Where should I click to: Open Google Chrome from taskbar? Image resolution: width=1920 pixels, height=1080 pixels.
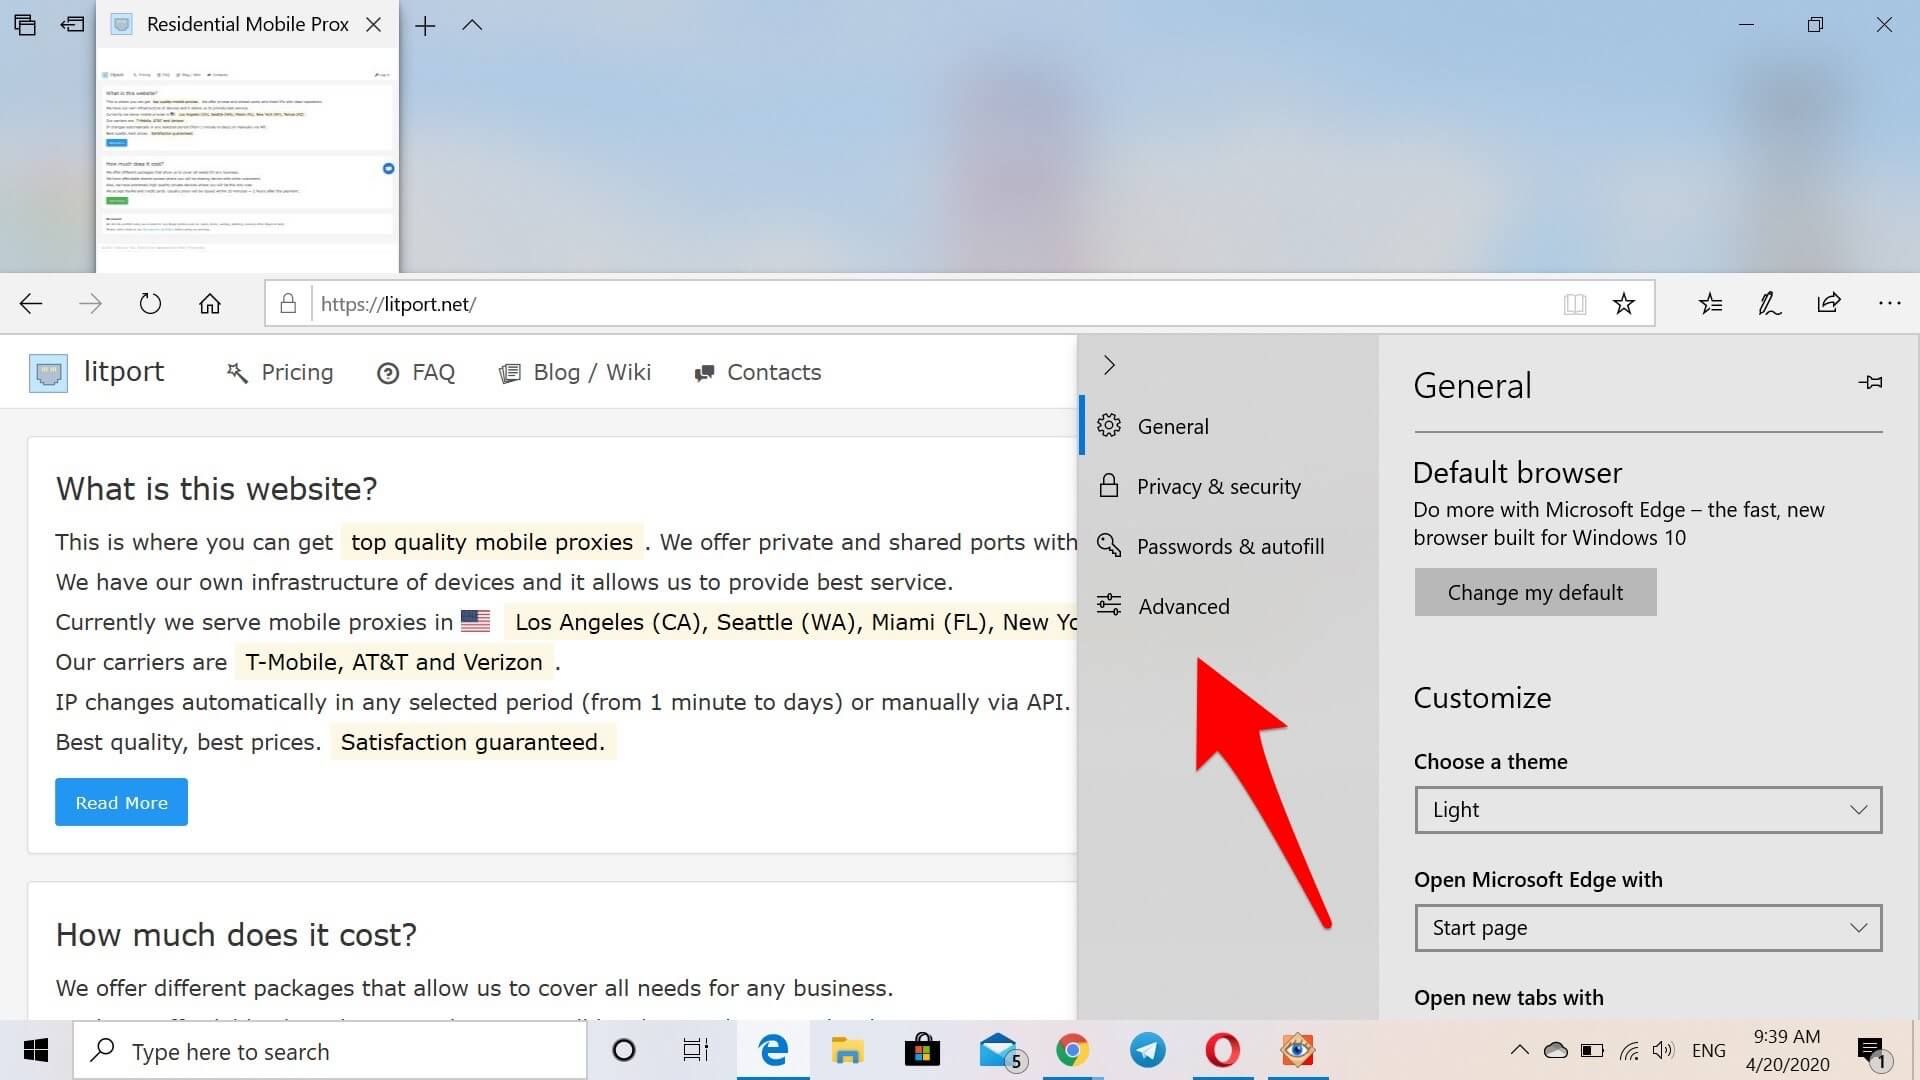coord(1072,1051)
